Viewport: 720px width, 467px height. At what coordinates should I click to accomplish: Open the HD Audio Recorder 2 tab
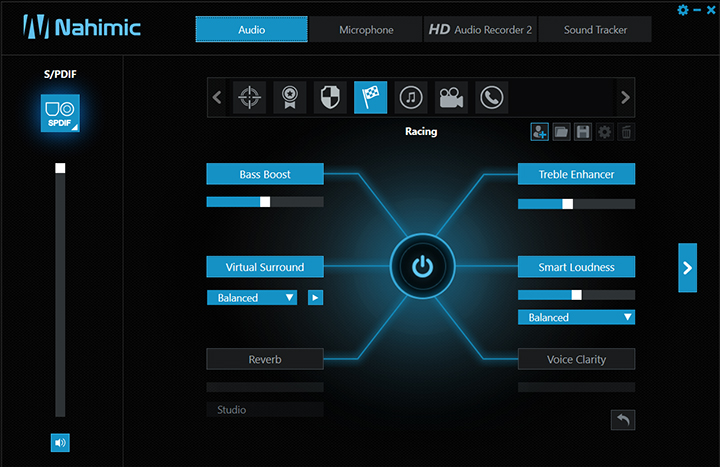point(480,29)
